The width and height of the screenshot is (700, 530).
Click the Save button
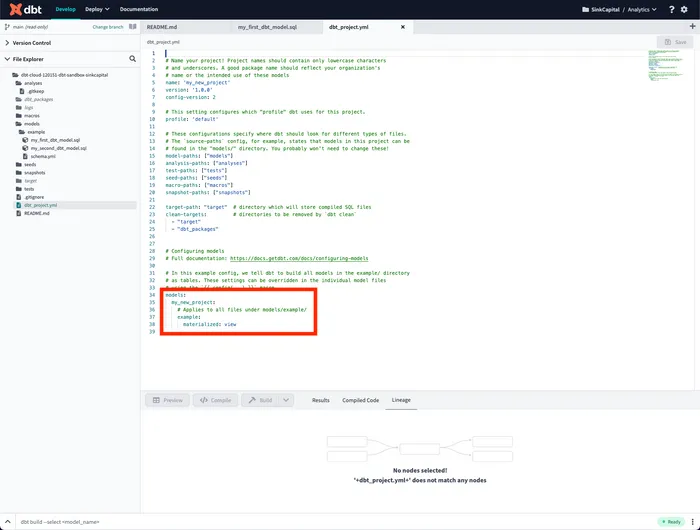coord(675,42)
